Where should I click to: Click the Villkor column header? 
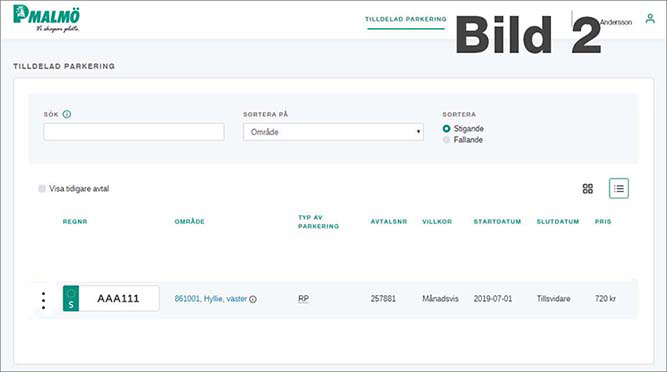tap(437, 221)
